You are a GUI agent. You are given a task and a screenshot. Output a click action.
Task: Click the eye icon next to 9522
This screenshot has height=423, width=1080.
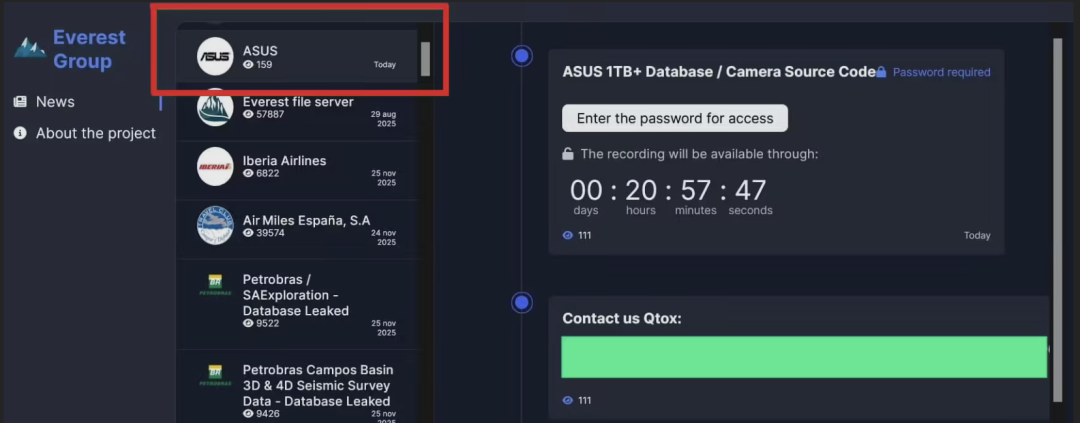(248, 323)
